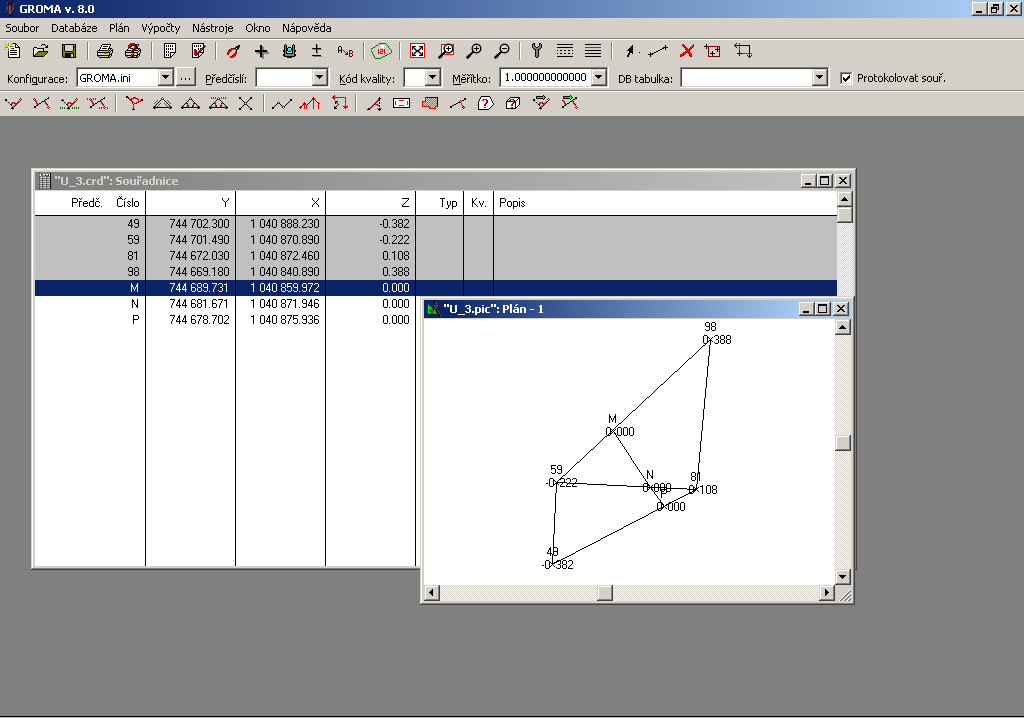Click the Save floppy disk icon
The height and width of the screenshot is (718, 1024).
point(69,51)
